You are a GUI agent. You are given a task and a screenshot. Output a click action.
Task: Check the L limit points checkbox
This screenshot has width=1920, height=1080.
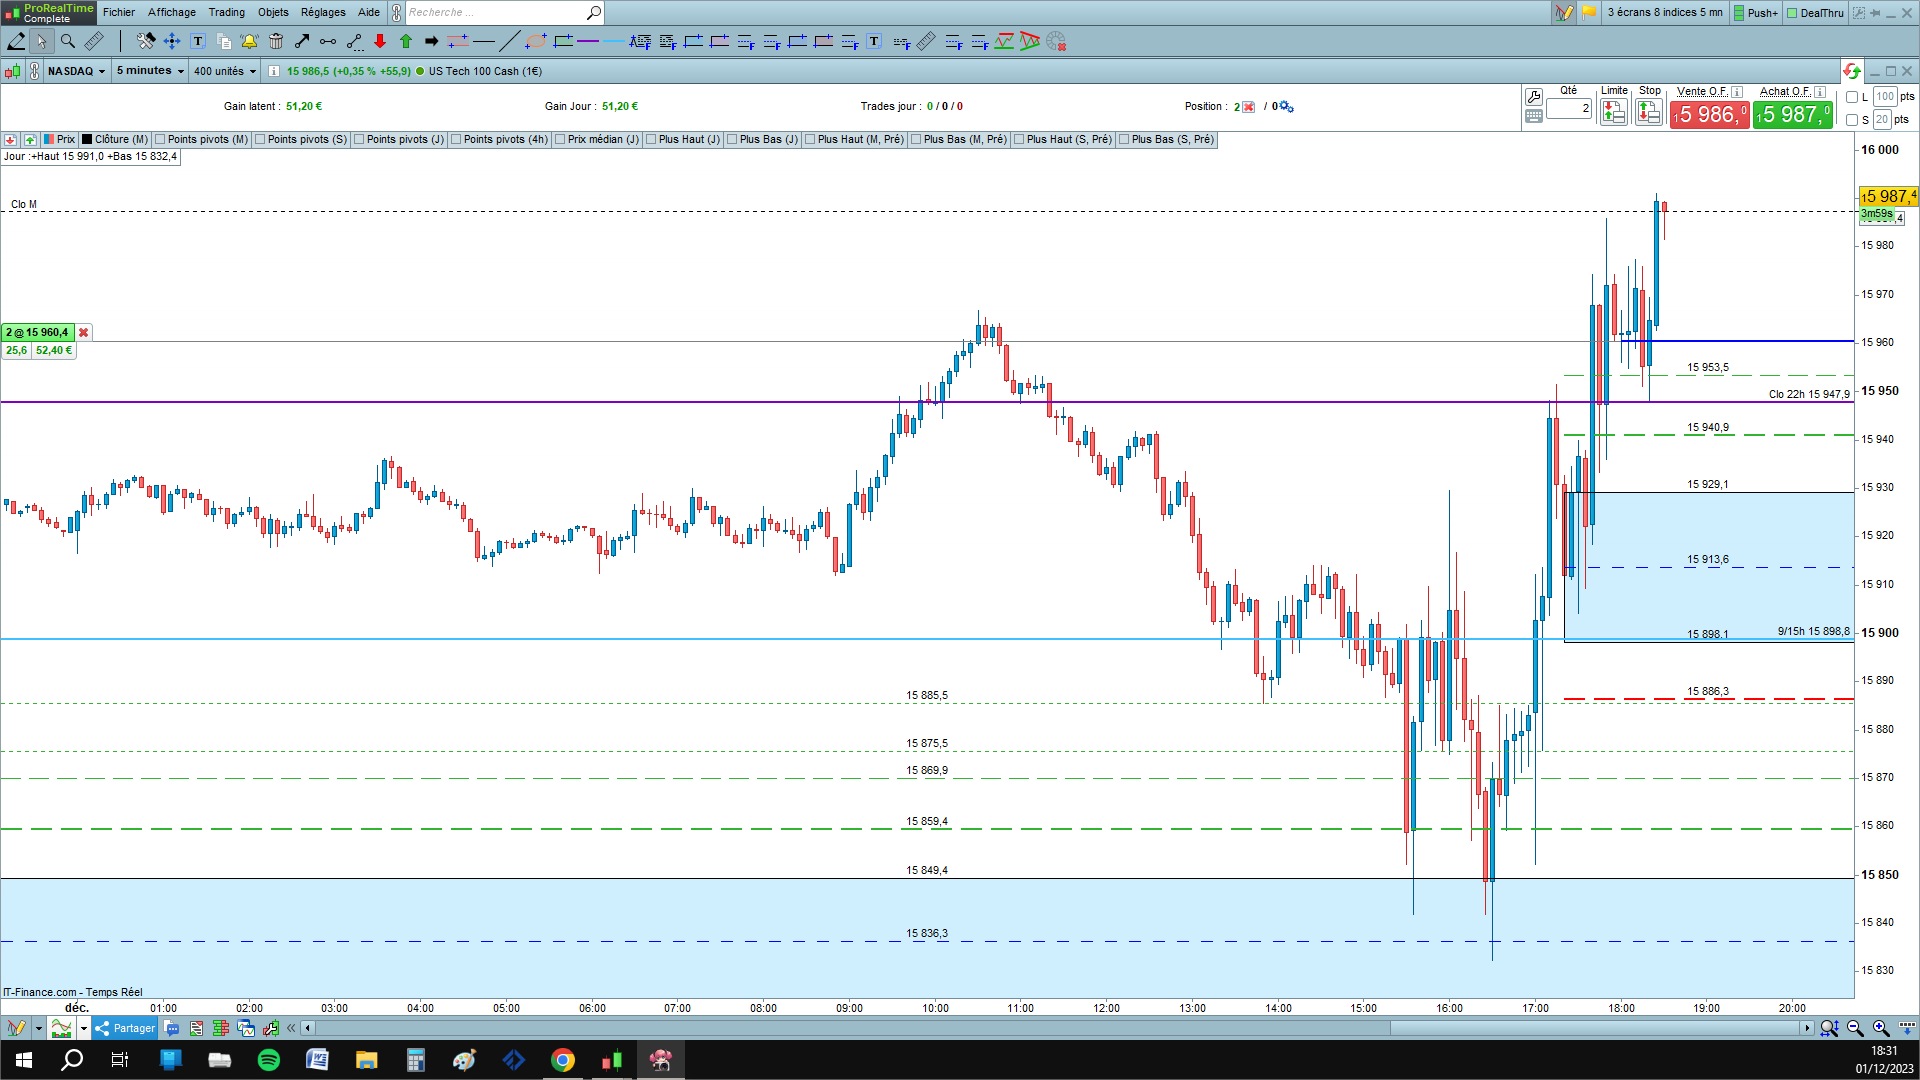(1852, 97)
